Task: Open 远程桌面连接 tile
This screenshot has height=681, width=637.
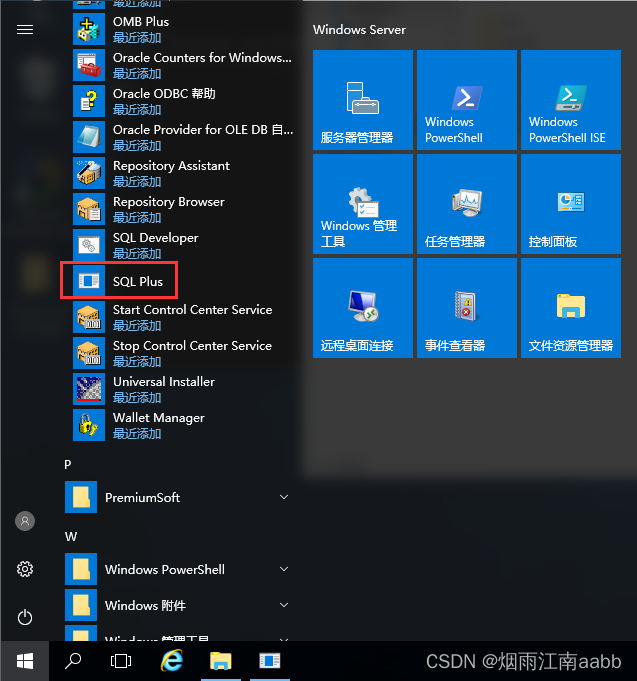Action: coord(363,308)
